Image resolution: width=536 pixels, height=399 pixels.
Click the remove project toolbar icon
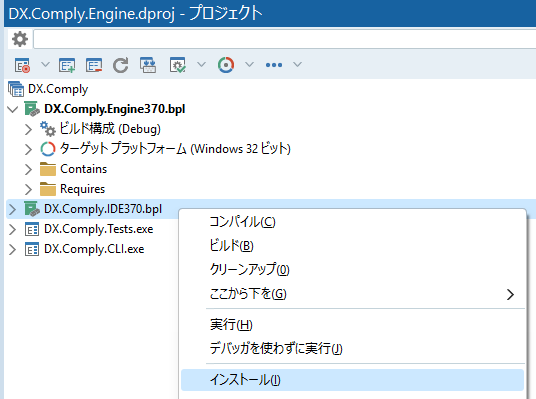pyautogui.click(x=94, y=65)
